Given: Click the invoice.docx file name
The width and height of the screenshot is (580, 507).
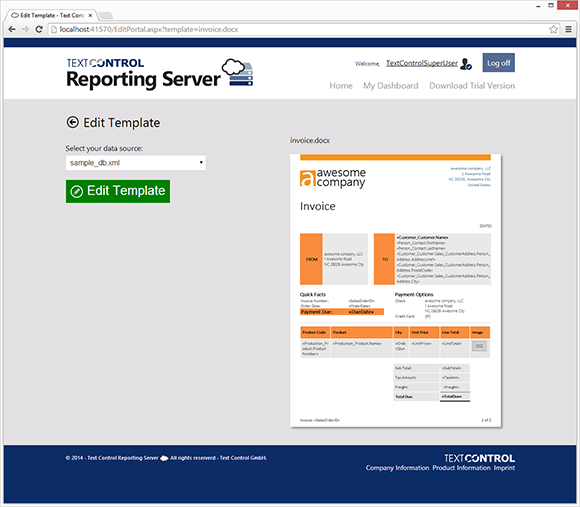Looking at the screenshot, I should tap(310, 141).
